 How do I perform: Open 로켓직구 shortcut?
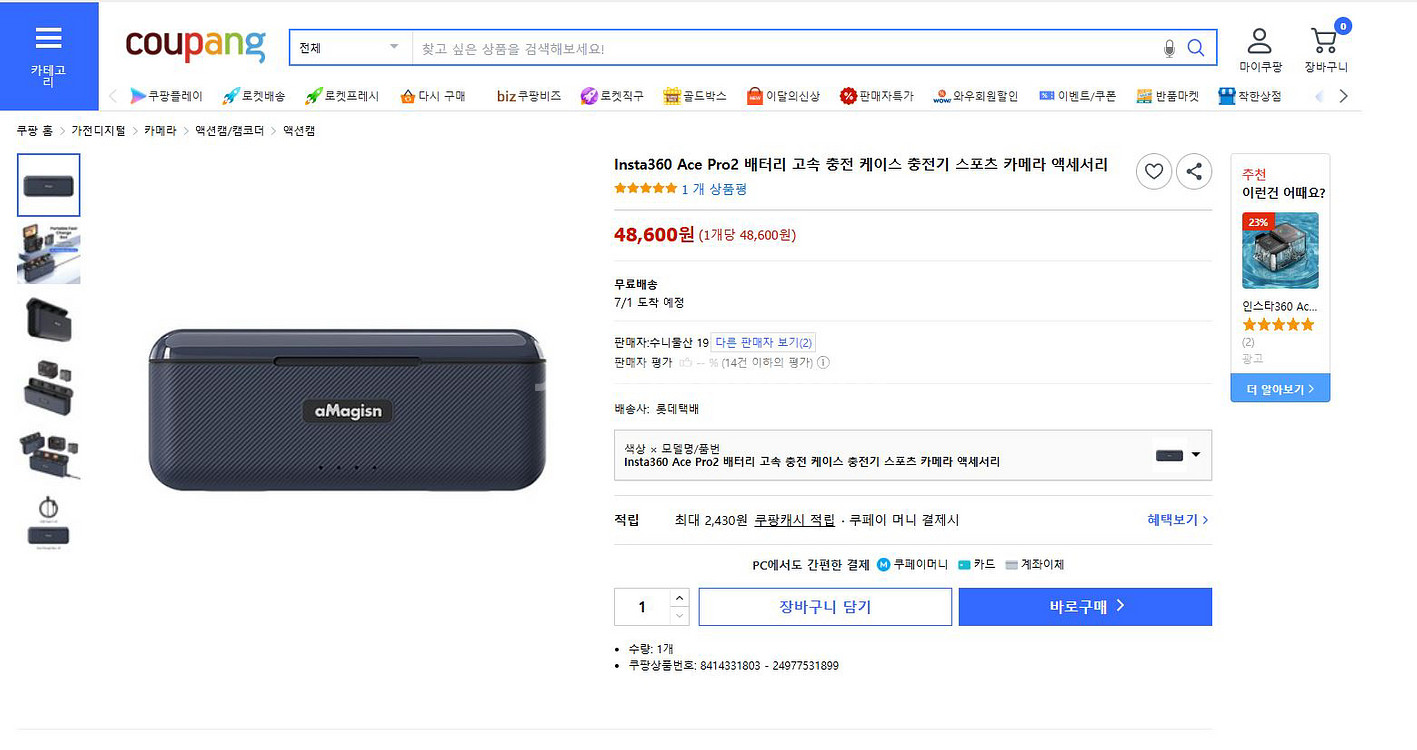coord(612,96)
